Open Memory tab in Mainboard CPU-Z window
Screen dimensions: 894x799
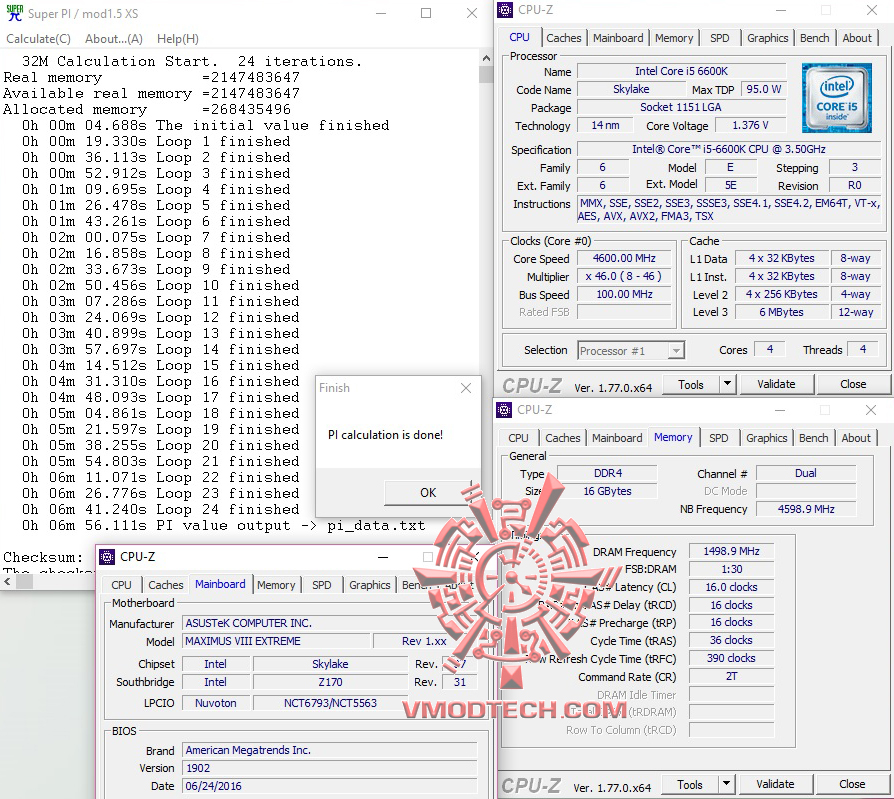click(x=276, y=585)
